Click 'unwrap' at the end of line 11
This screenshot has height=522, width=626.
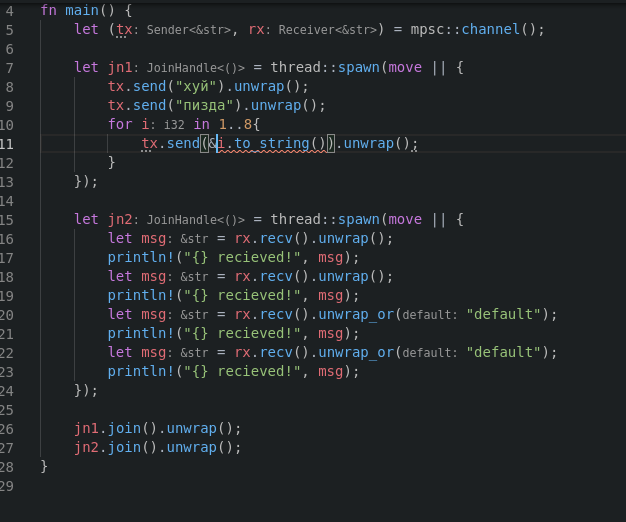(x=368, y=143)
